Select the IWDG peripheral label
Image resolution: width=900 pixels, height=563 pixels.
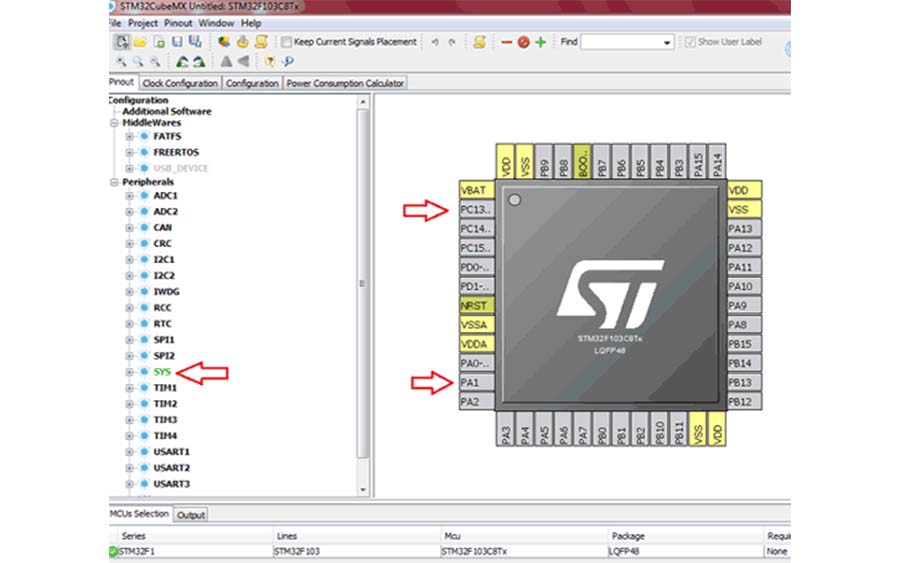point(166,292)
